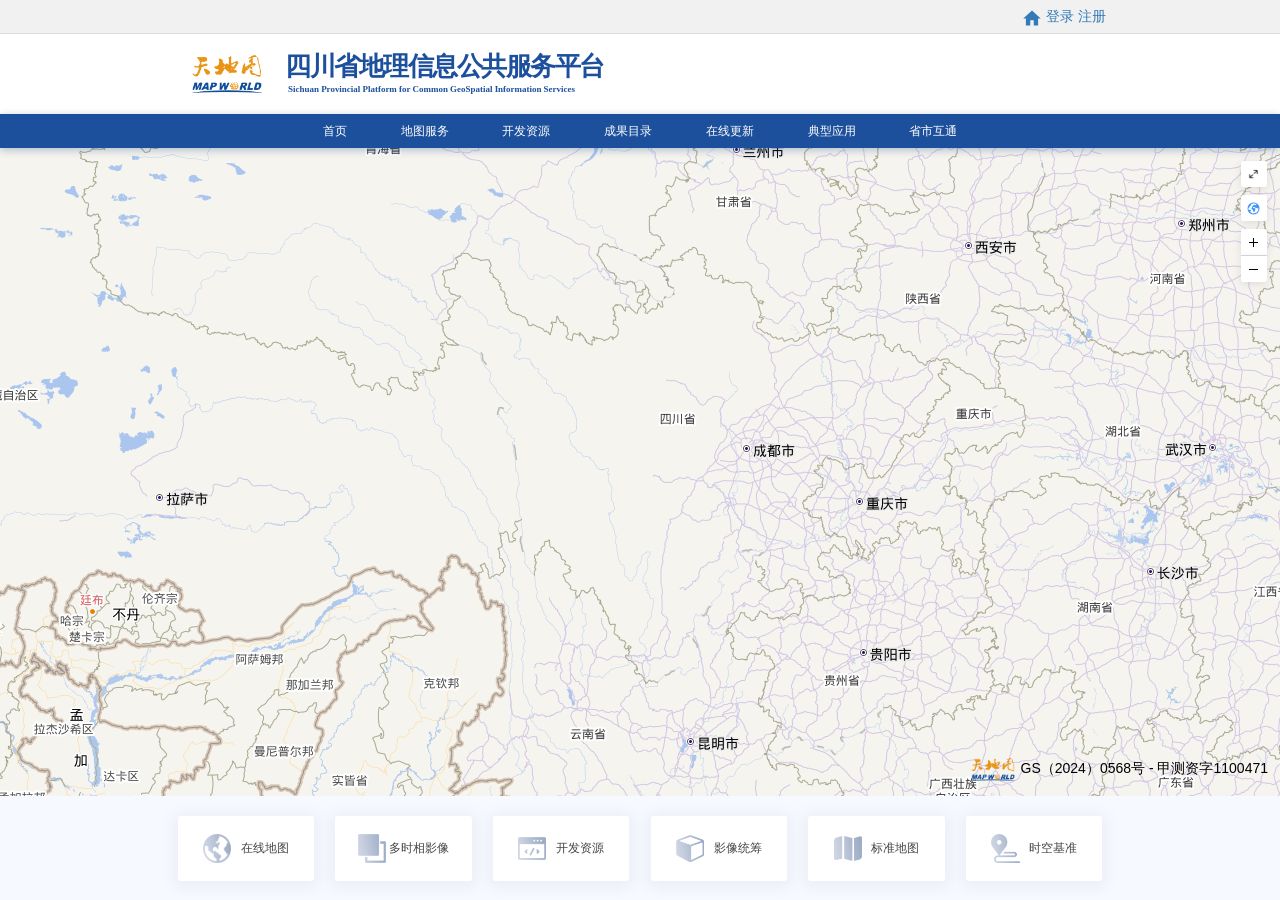
Task: Click the 多时相影像 layered squares icon
Action: click(372, 848)
